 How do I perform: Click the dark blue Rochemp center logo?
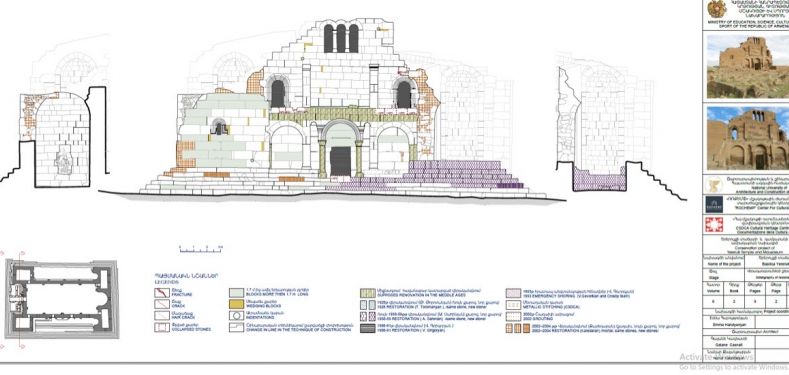click(714, 204)
